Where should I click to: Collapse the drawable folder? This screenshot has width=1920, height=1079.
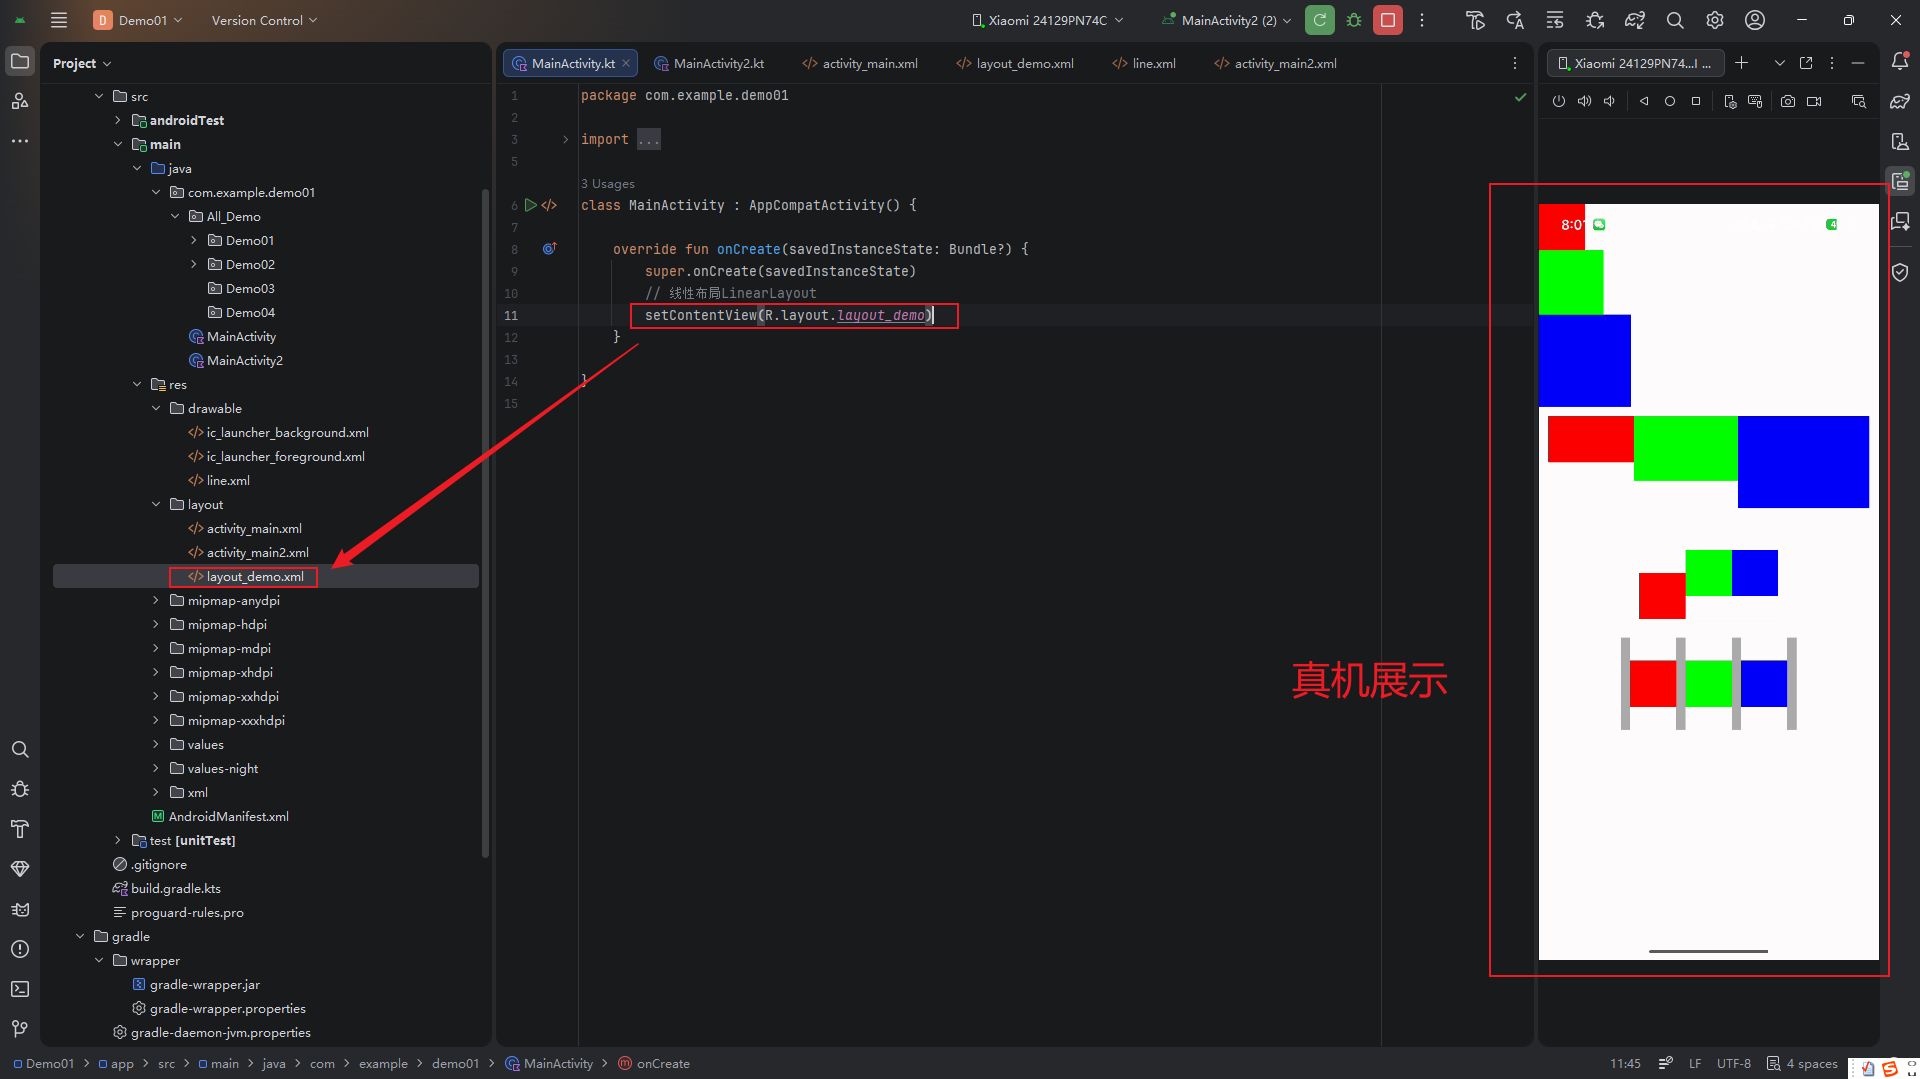tap(156, 408)
